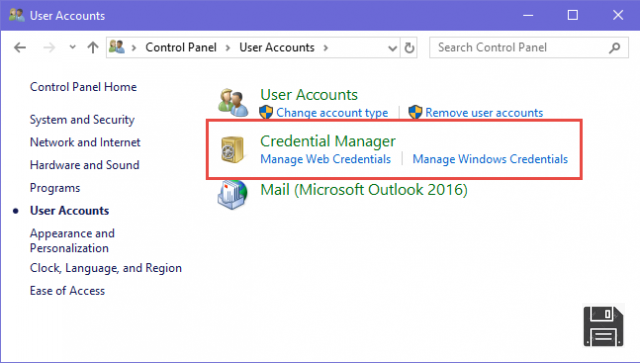
Task: Click Change account type link
Action: [332, 113]
